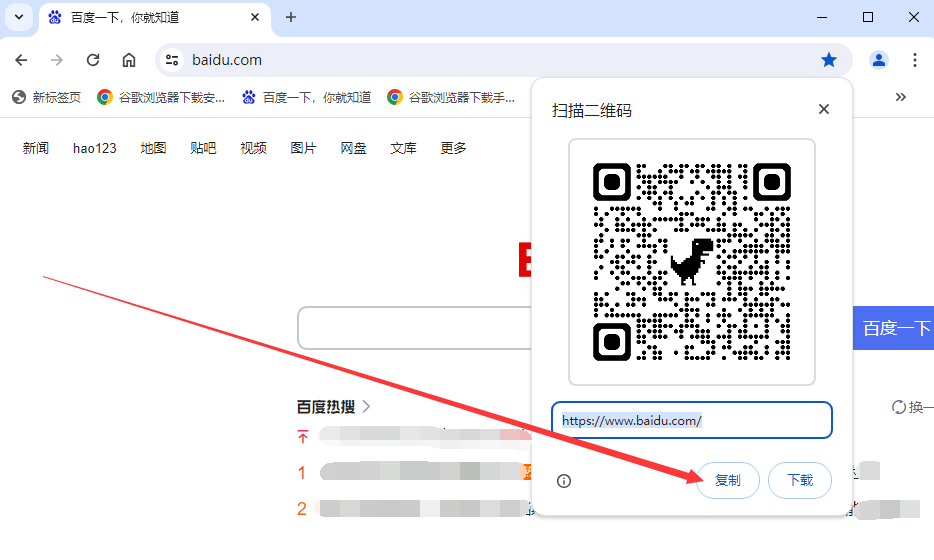Close the 扫描二维码 dialog
The width and height of the screenshot is (934, 560).
824,109
